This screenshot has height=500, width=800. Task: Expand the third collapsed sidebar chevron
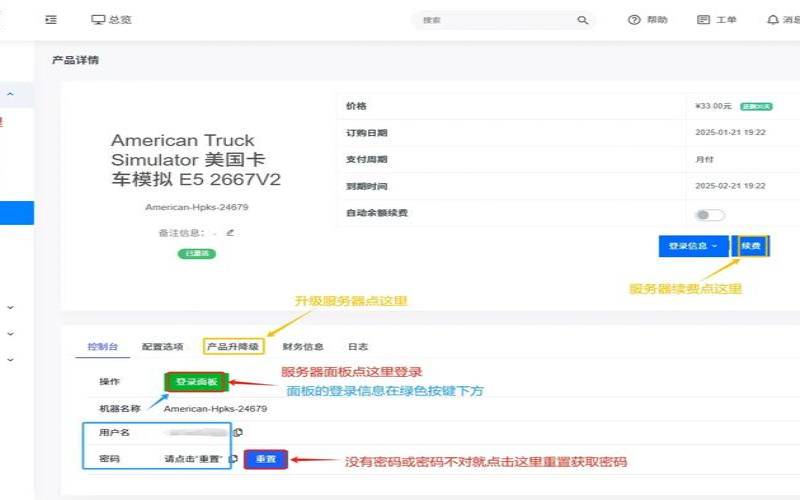(x=10, y=360)
